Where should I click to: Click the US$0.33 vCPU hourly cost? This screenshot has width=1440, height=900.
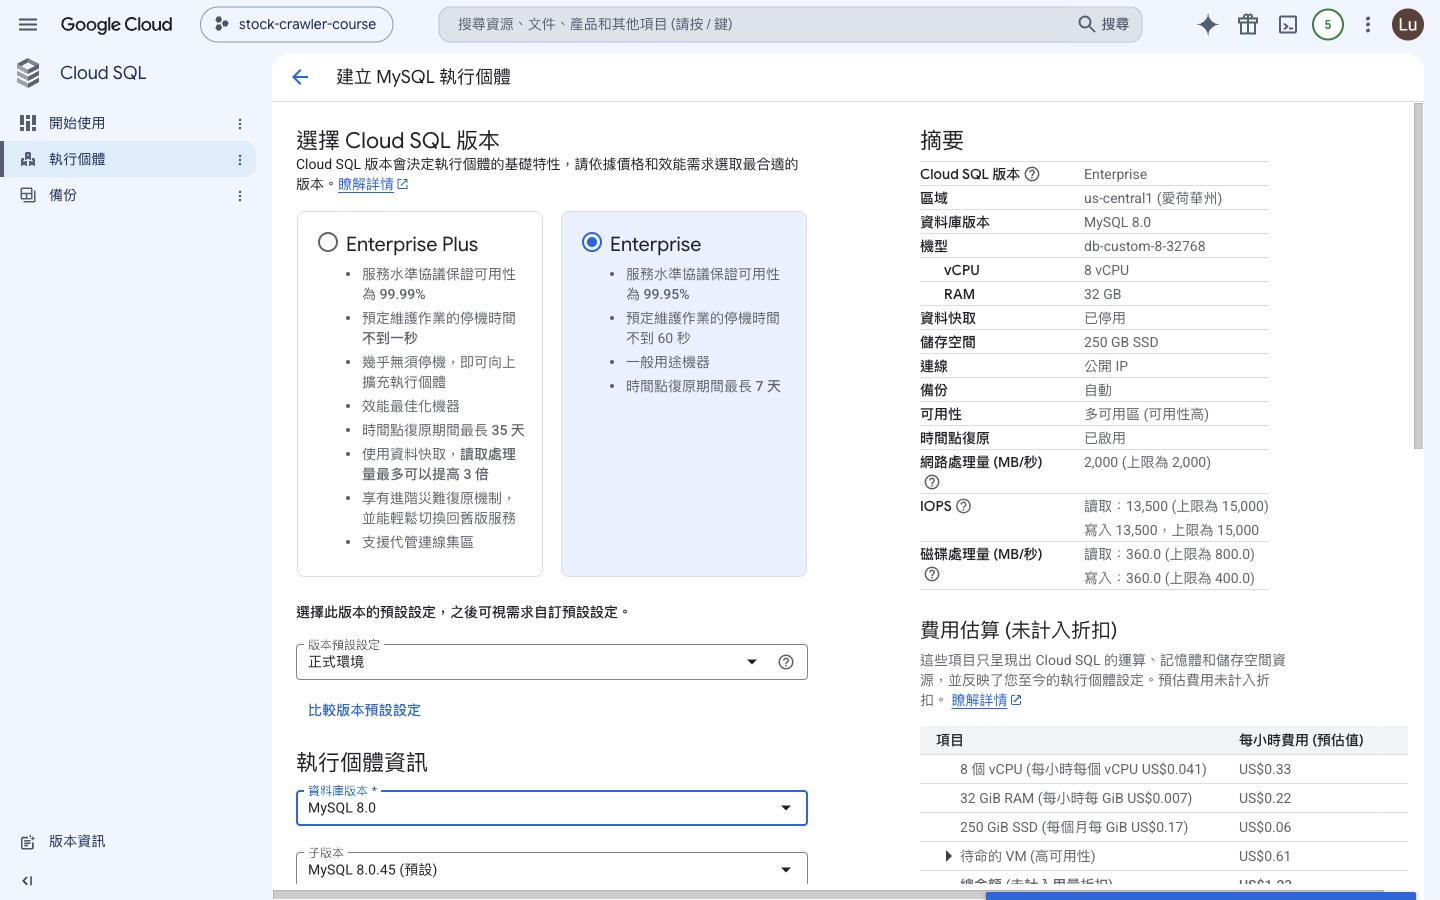pos(1265,769)
